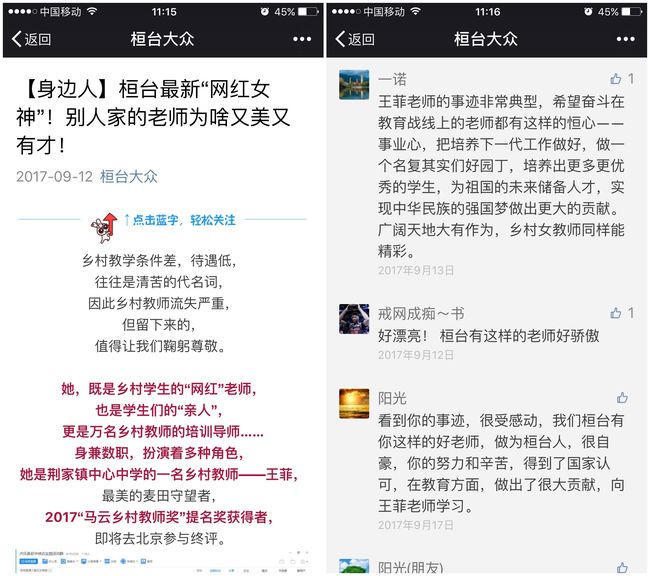Like the comment by 阳光
The width and height of the screenshot is (650, 576).
[622, 398]
